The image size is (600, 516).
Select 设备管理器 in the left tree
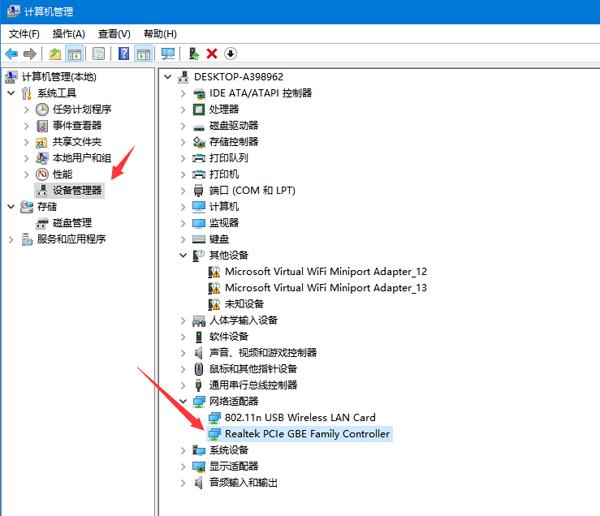pos(77,190)
